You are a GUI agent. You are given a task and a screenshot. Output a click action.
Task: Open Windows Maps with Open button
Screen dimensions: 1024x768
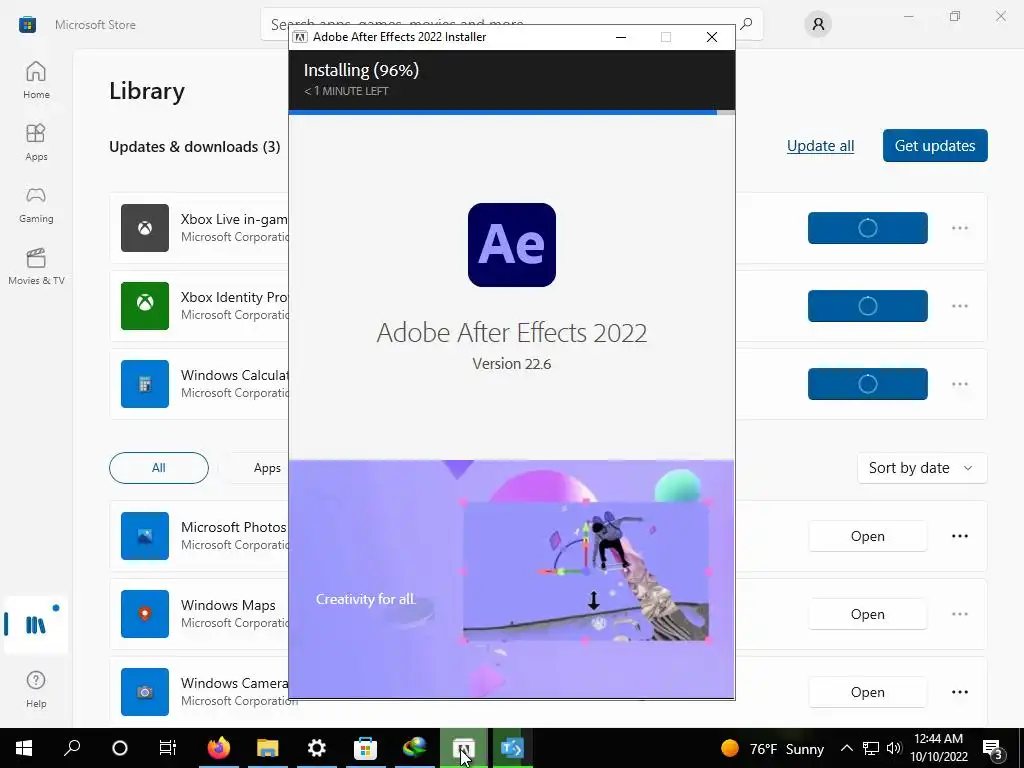point(867,614)
